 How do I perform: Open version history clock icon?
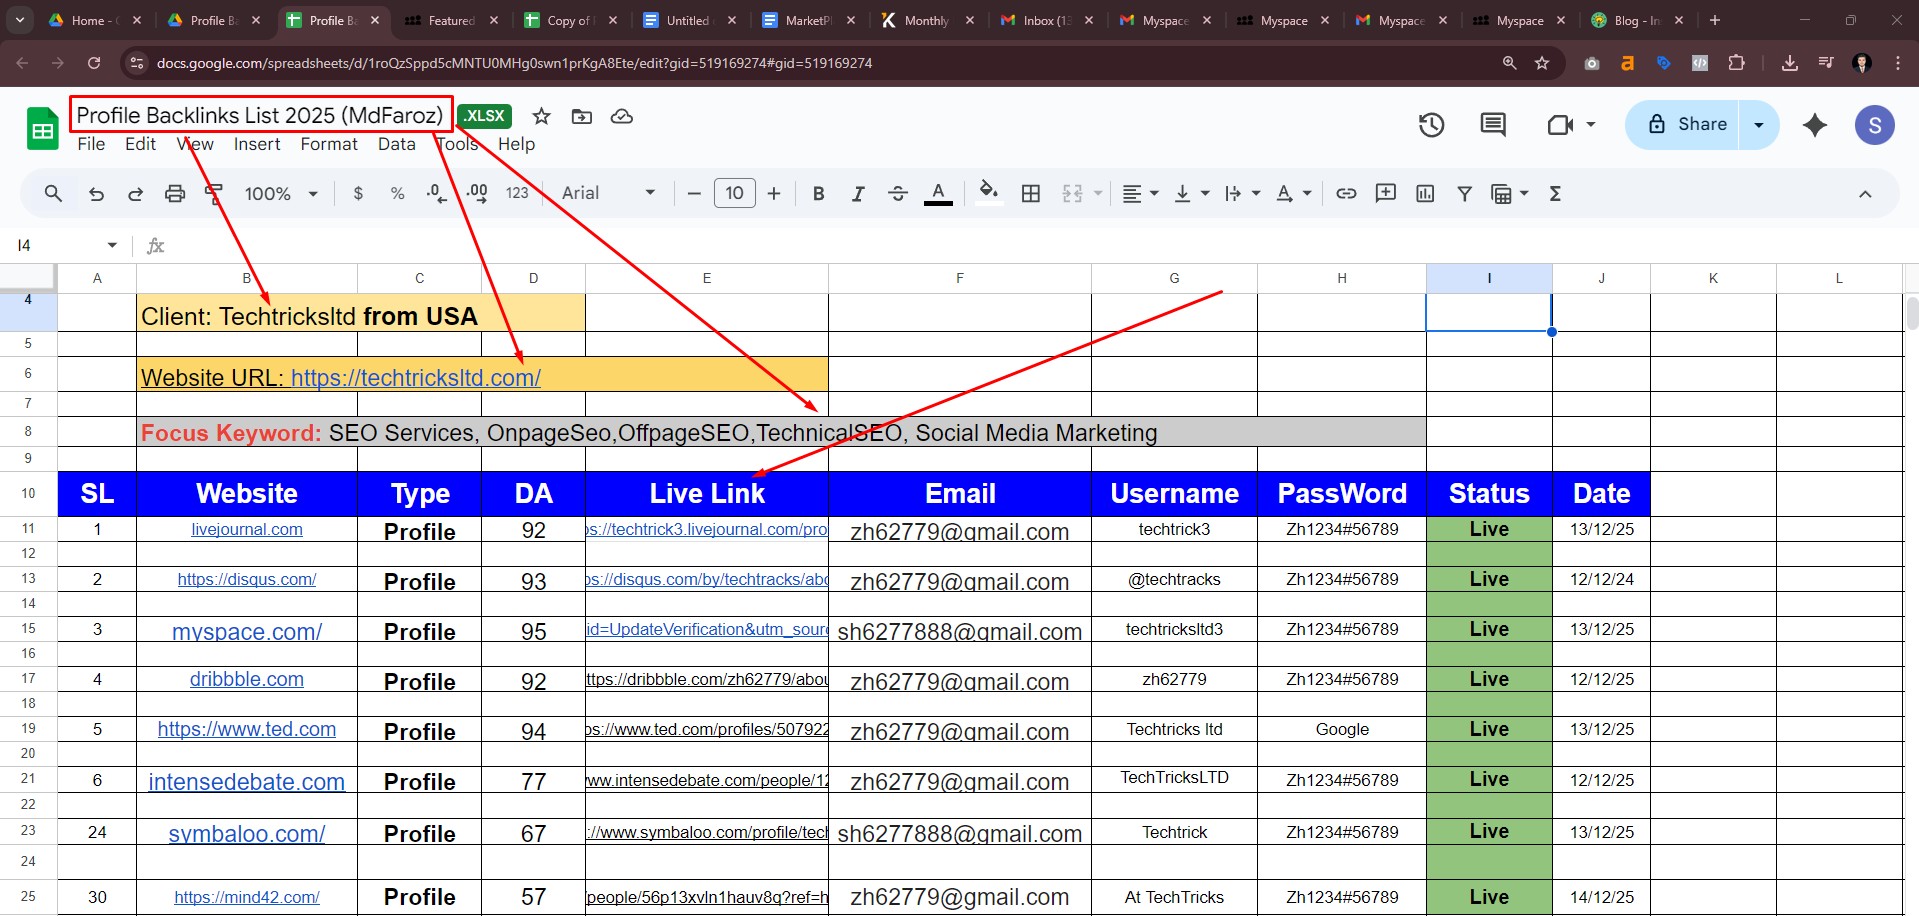(1431, 125)
